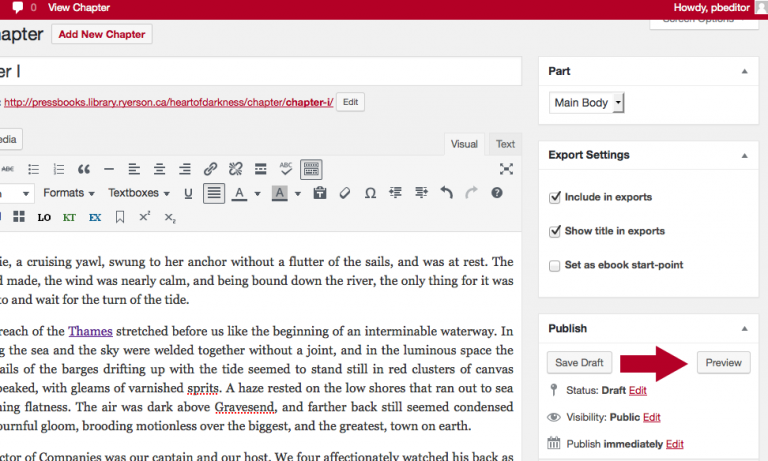Uncheck Include in exports
The width and height of the screenshot is (768, 461).
555,198
